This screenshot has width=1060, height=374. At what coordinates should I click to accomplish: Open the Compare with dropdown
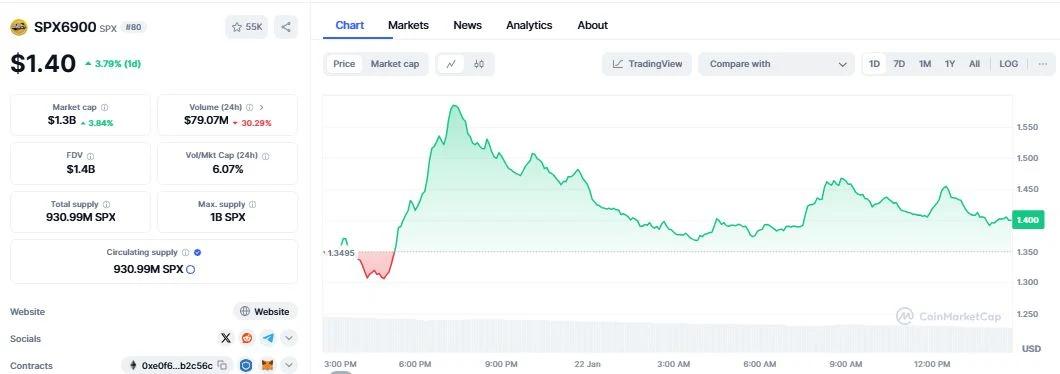[777, 64]
